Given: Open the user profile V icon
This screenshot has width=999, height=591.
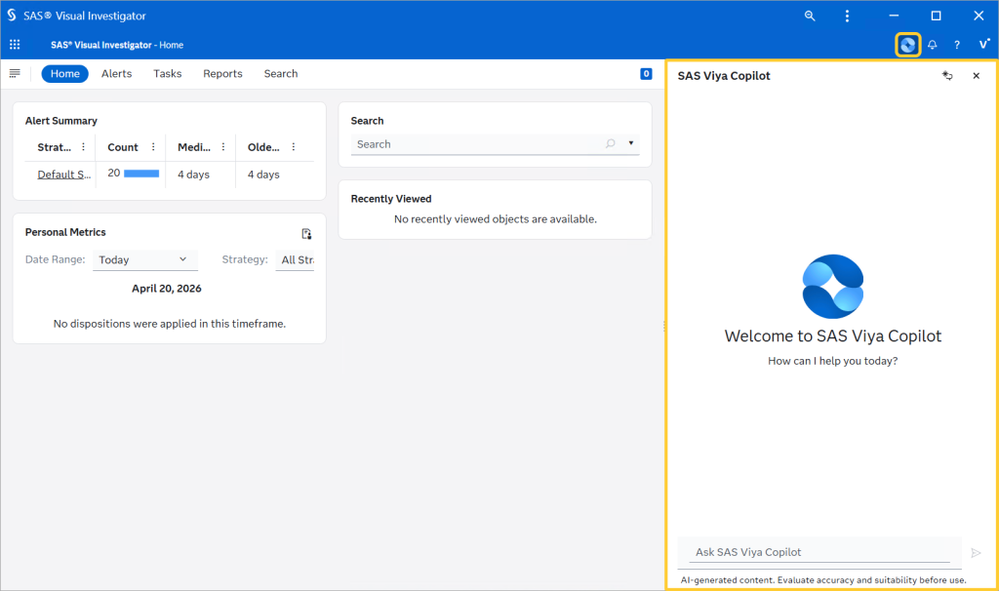Looking at the screenshot, I should pos(984,44).
